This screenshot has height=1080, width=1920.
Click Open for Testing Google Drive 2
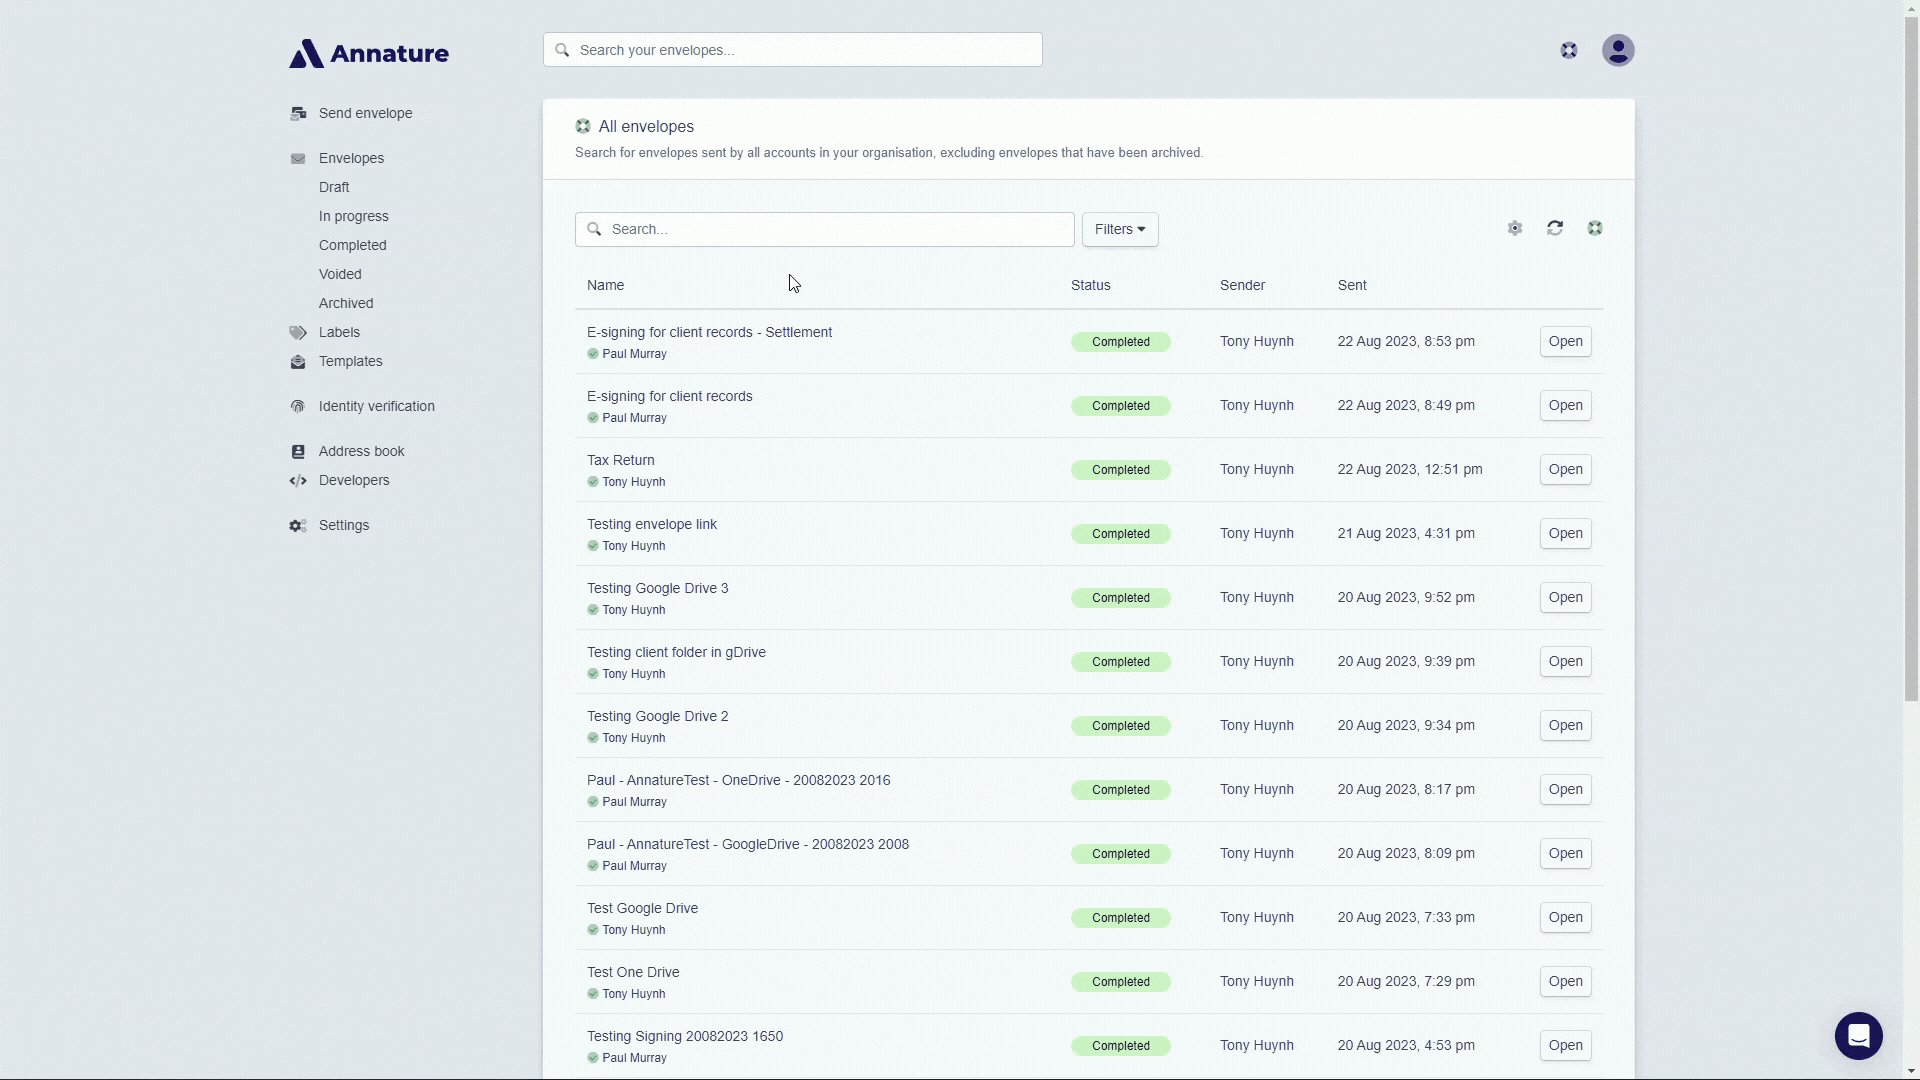pos(1566,726)
